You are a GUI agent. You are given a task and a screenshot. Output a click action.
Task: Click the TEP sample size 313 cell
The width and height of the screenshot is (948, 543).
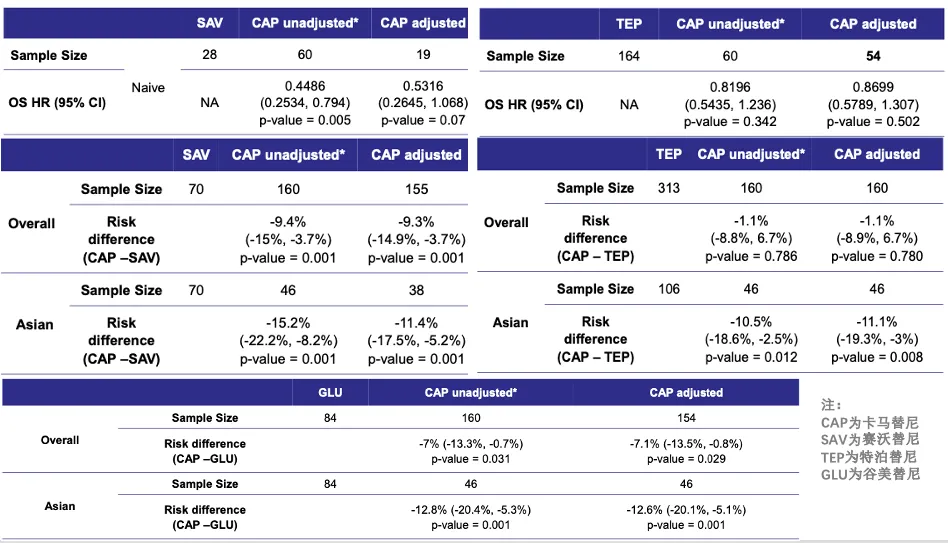(x=668, y=188)
